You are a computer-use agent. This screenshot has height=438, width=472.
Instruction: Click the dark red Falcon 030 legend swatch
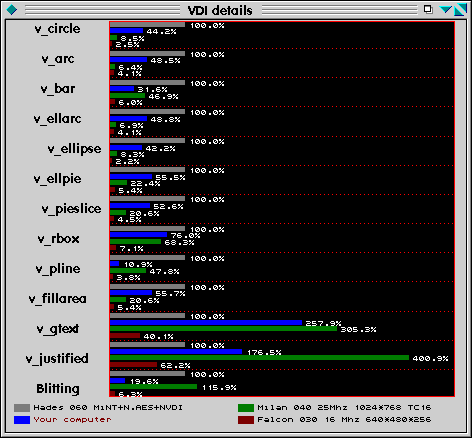click(x=246, y=420)
